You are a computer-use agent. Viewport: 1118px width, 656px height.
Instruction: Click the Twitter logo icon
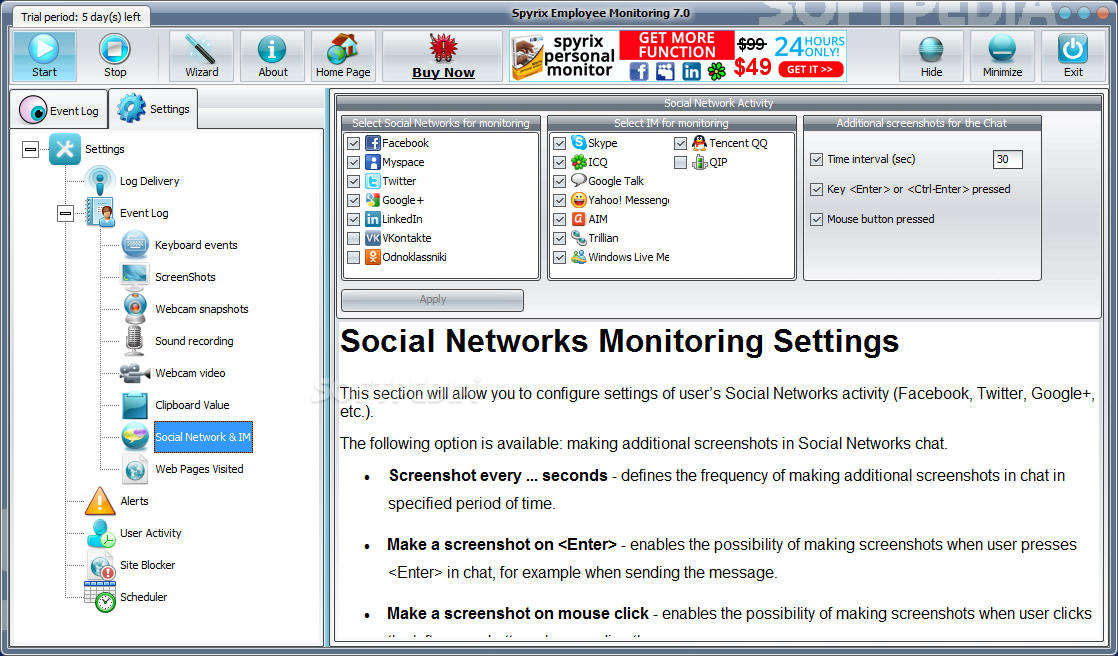(x=373, y=181)
